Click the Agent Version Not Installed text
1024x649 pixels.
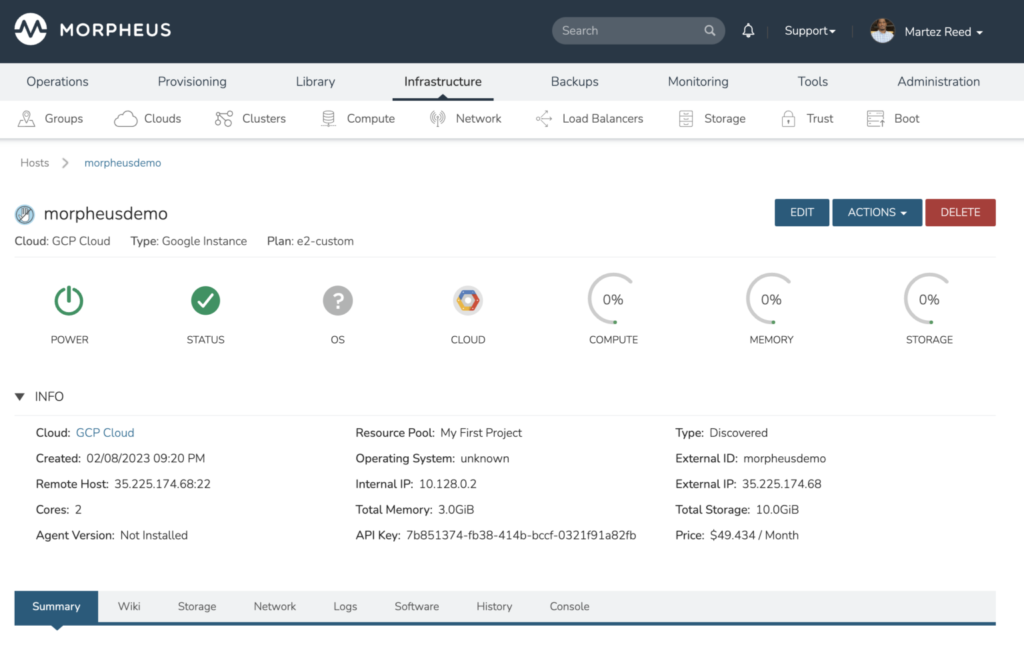[x=154, y=535]
